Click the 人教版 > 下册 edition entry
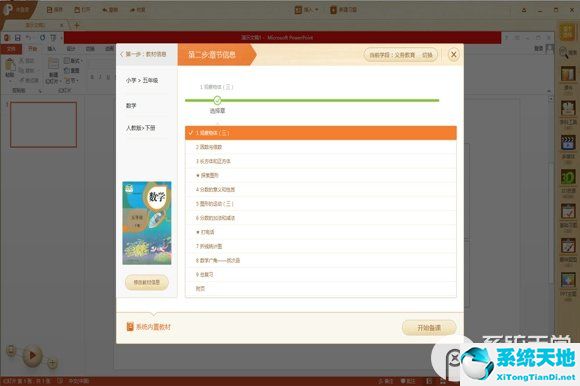The height and width of the screenshot is (386, 580). pyautogui.click(x=141, y=128)
